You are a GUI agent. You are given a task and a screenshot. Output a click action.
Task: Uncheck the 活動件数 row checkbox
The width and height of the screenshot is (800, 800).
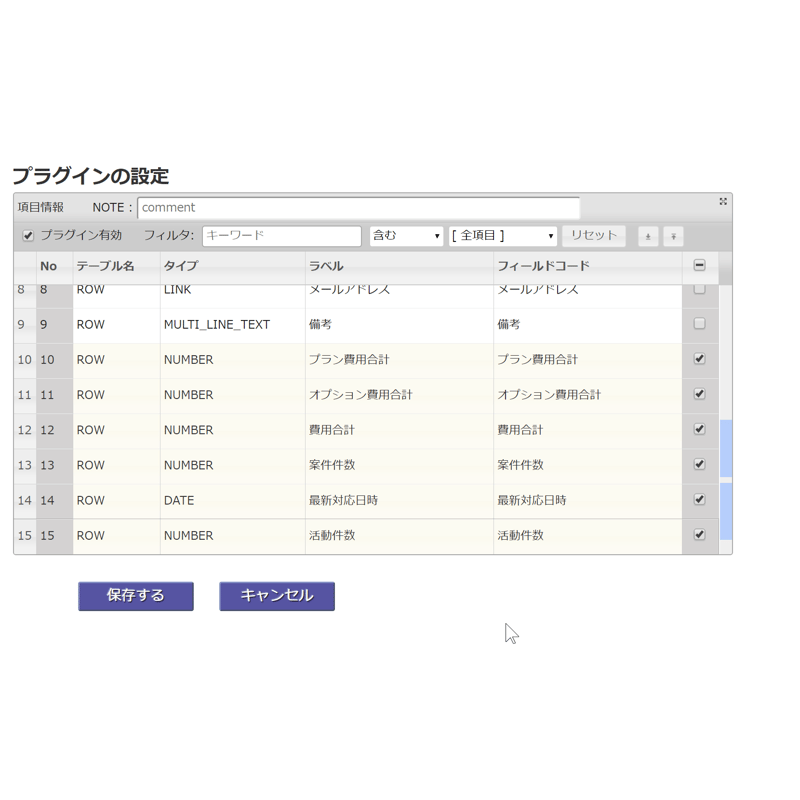[x=700, y=535]
